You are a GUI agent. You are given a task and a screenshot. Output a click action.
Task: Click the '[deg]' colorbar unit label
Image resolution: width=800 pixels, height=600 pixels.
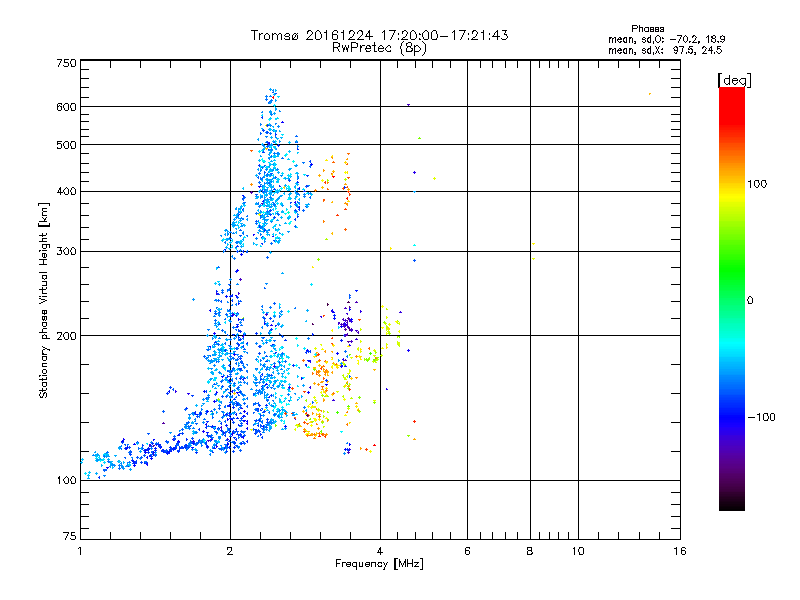click(734, 80)
